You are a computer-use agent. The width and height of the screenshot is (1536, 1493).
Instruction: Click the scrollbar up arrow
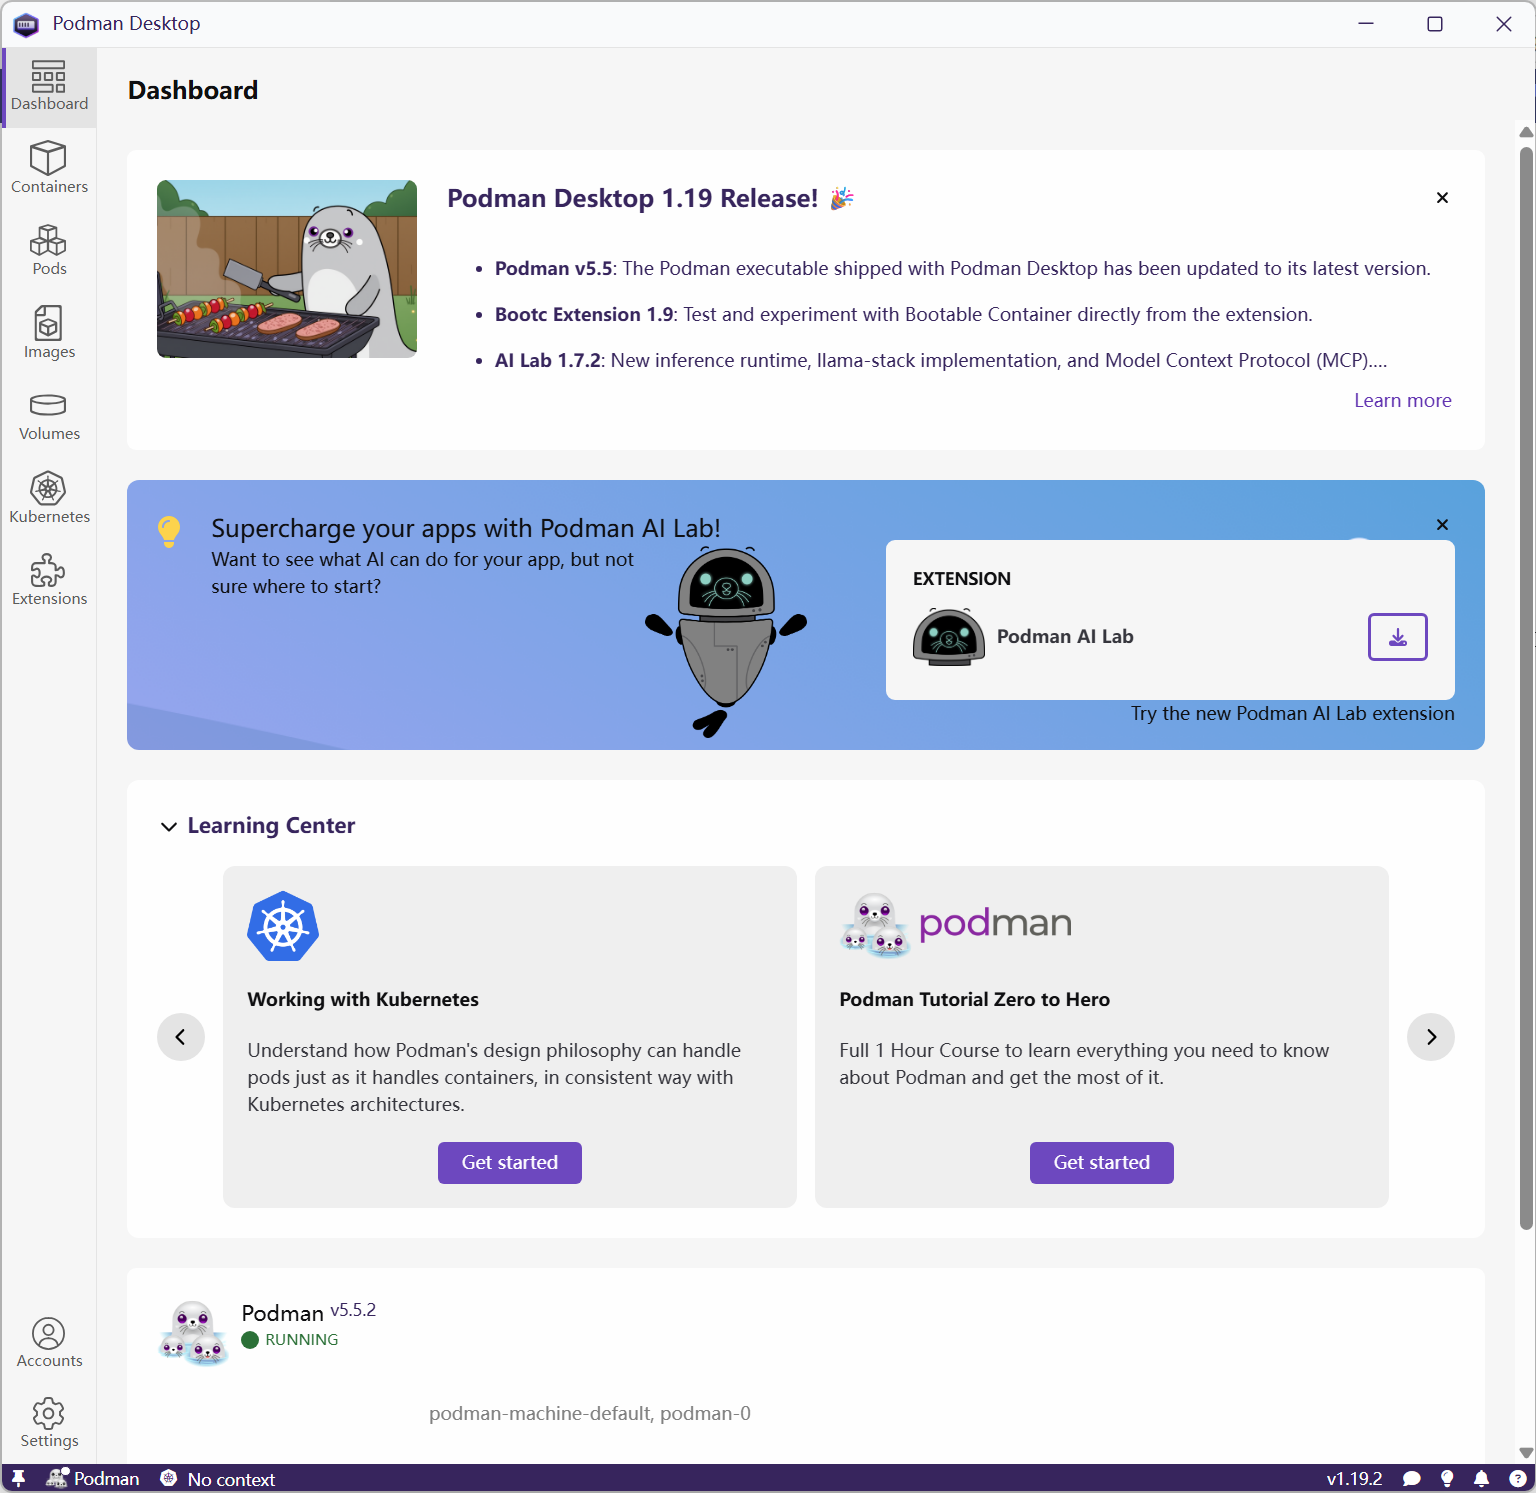click(x=1526, y=132)
